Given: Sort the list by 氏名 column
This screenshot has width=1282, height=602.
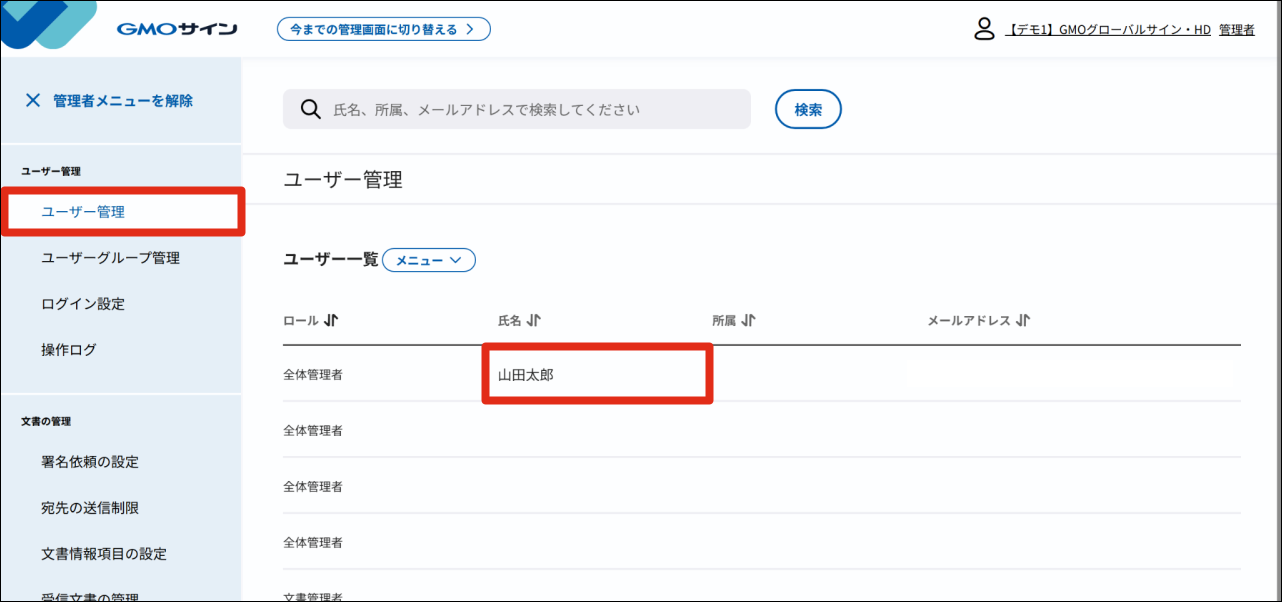Looking at the screenshot, I should (534, 321).
